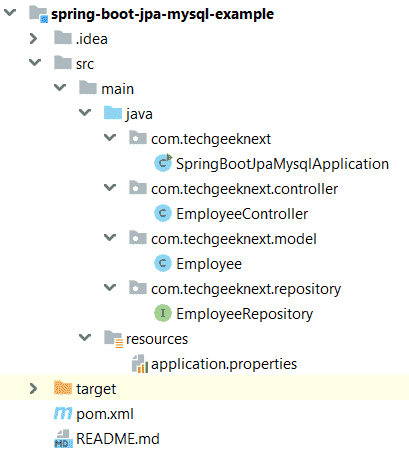Collapse the spring-boot-jpa-mysql-example project root

click(10, 12)
